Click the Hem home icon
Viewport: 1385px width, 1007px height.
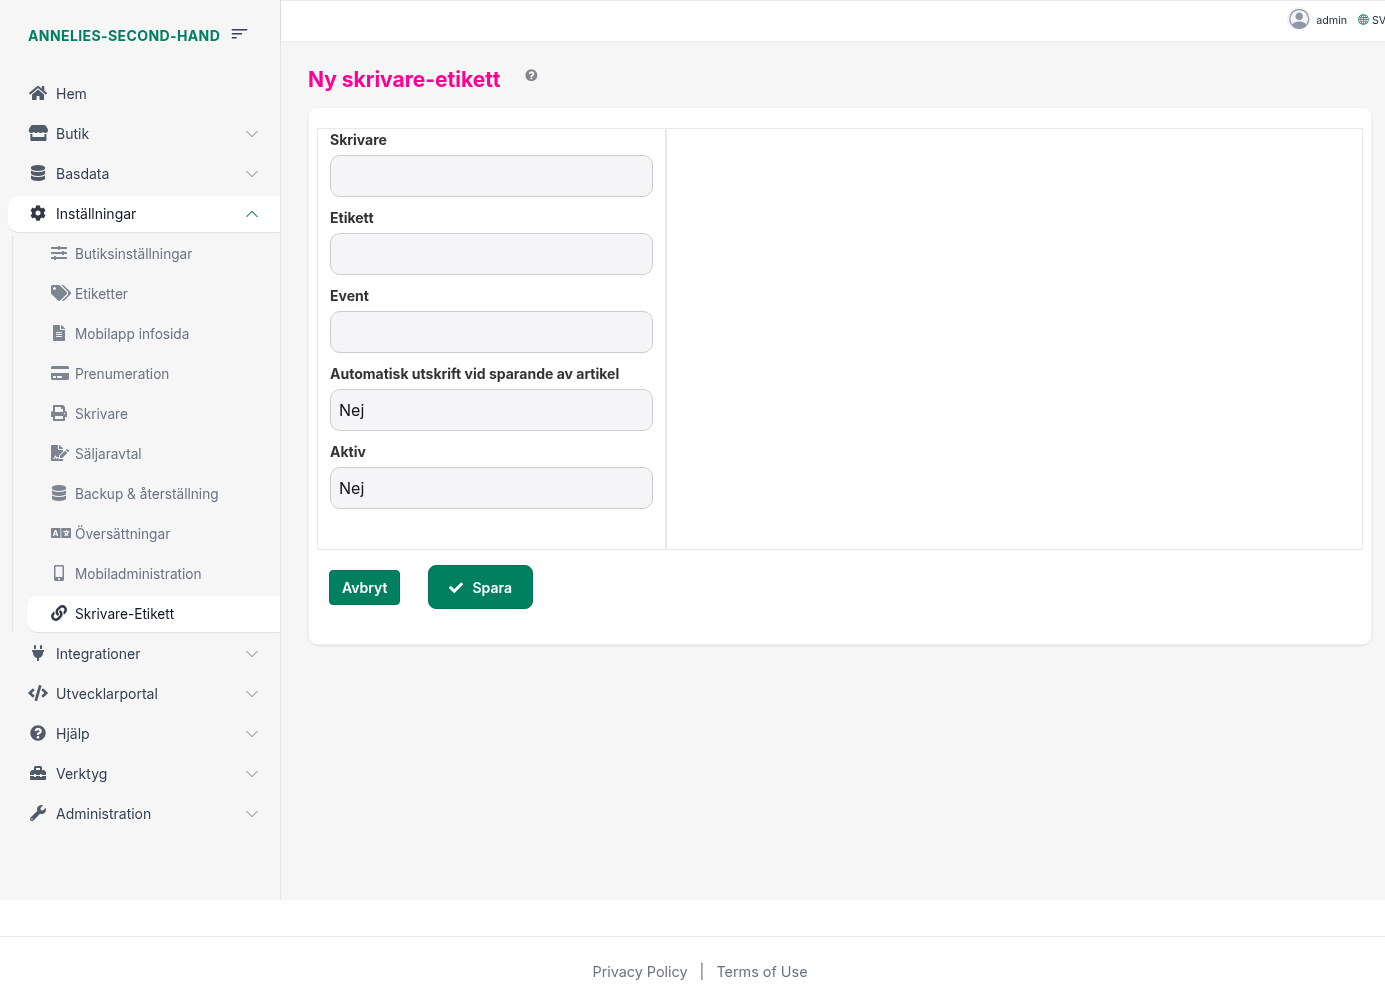tap(38, 94)
